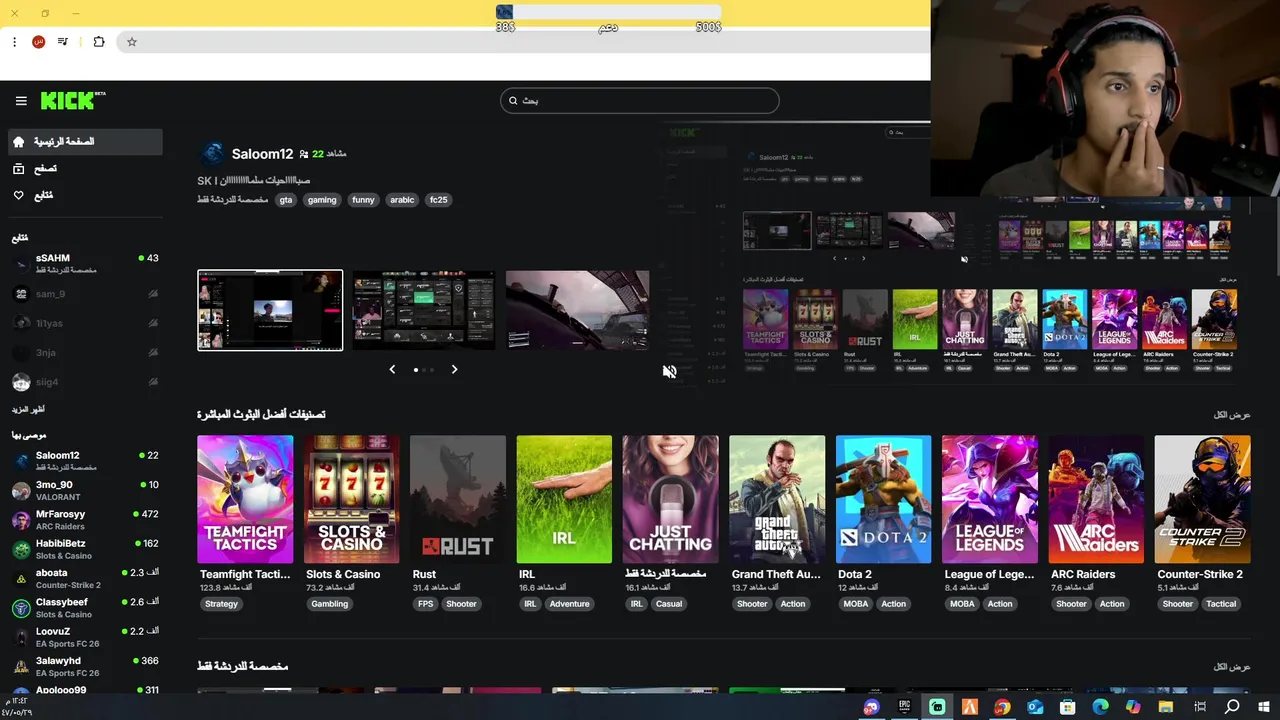Click the red Chrome profile avatar
This screenshot has width=1280, height=720.
point(38,42)
